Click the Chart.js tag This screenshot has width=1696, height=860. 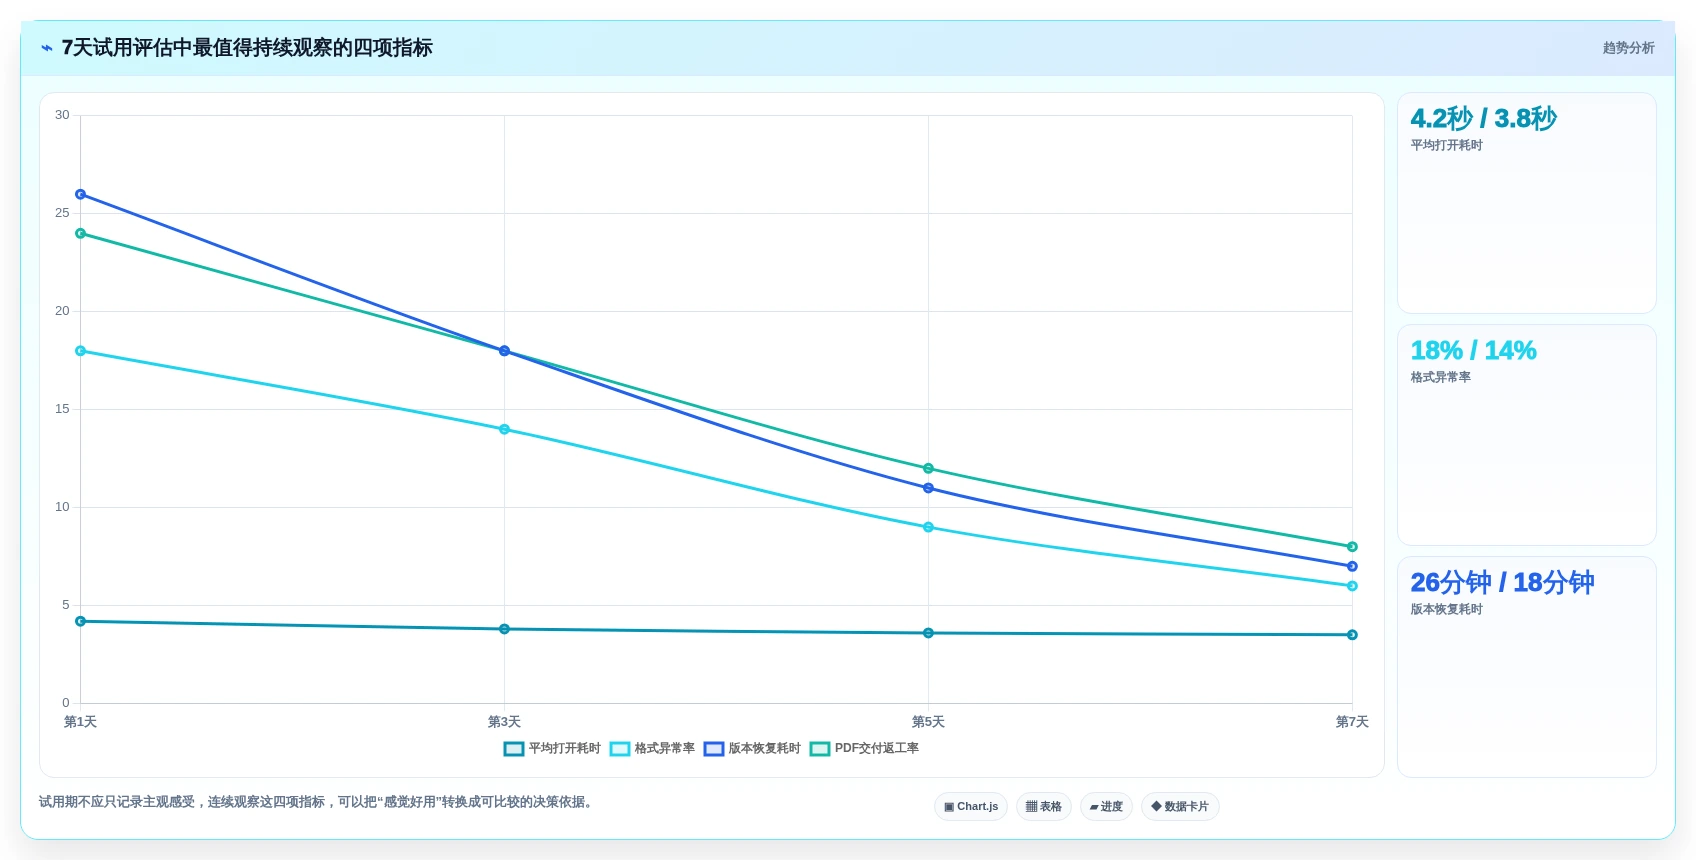click(970, 807)
